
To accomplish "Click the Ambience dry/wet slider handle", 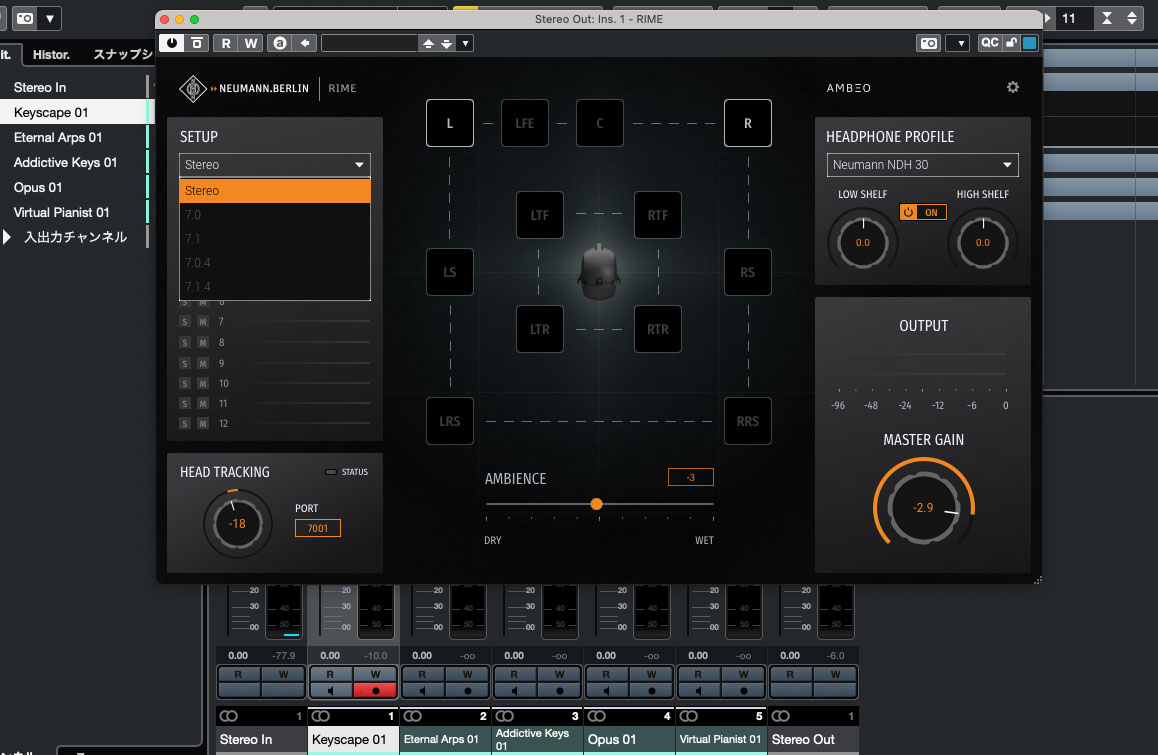I will click(x=596, y=504).
